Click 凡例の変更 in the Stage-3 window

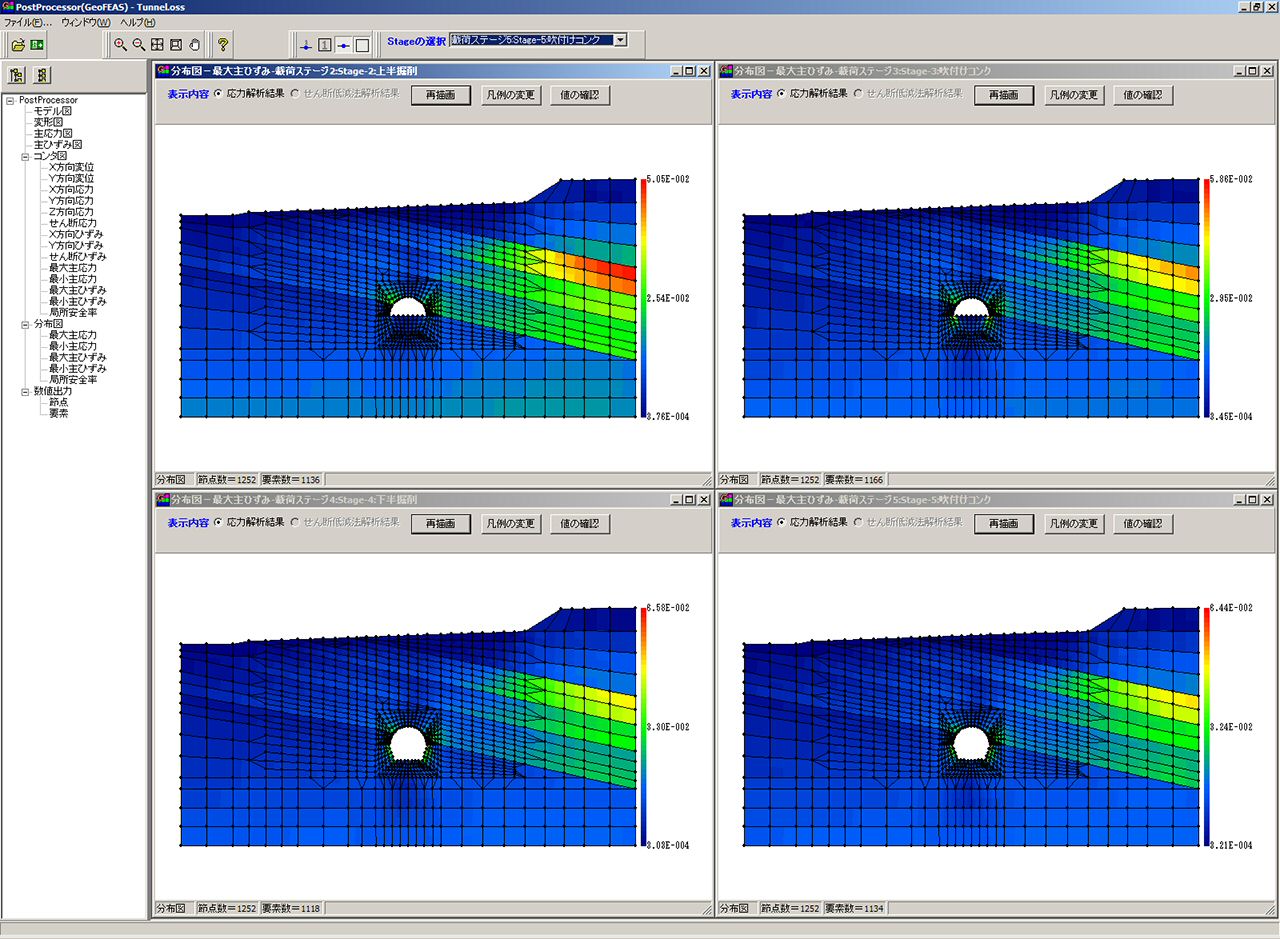tap(1074, 95)
